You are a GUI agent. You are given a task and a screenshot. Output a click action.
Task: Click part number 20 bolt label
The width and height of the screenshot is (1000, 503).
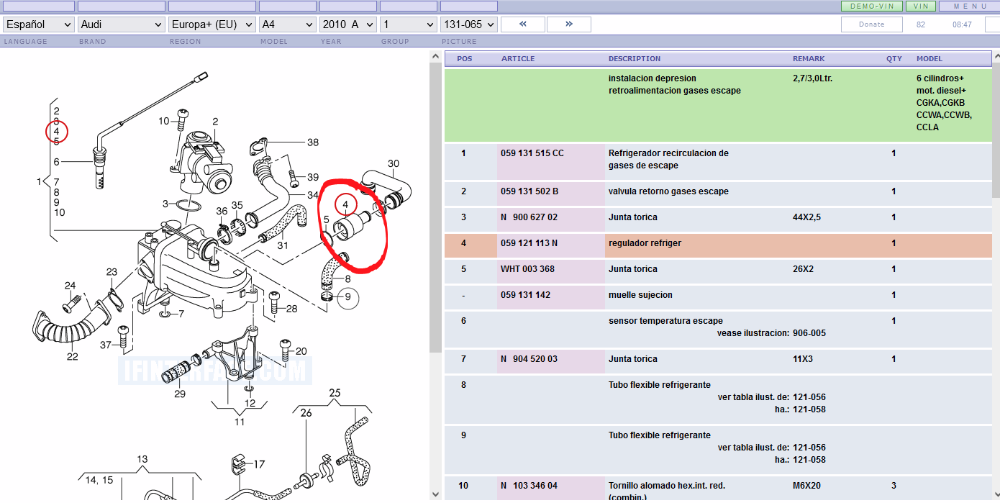pos(301,351)
